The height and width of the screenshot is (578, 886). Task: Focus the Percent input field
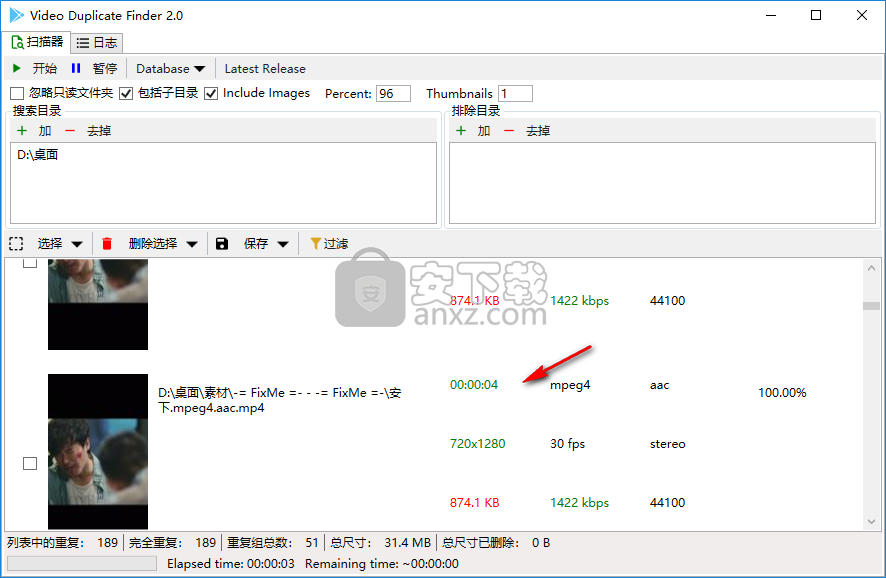coord(393,94)
